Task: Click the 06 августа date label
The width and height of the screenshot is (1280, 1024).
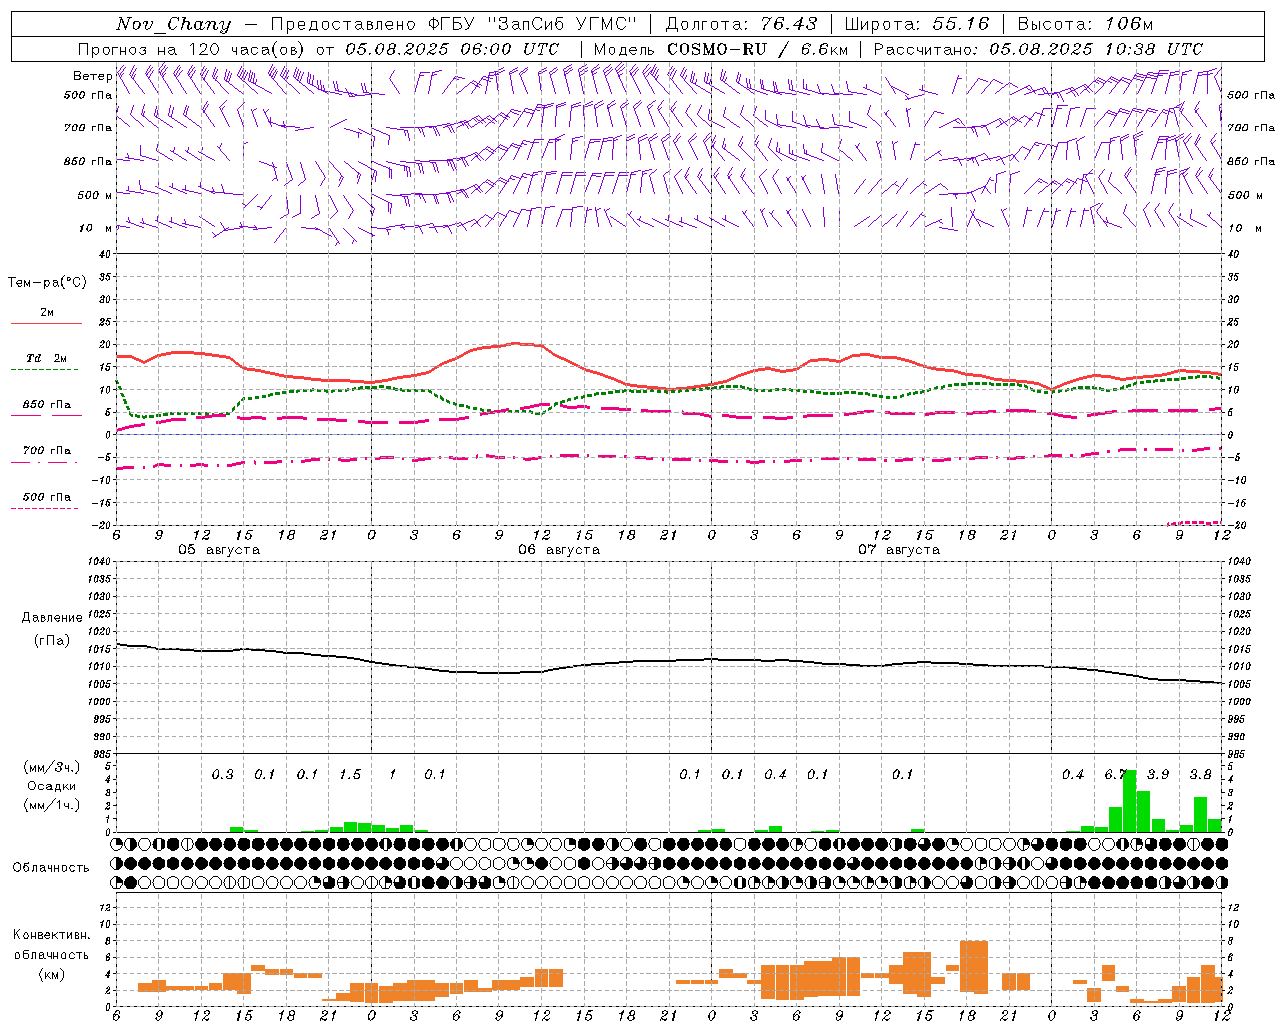Action: click(x=559, y=550)
